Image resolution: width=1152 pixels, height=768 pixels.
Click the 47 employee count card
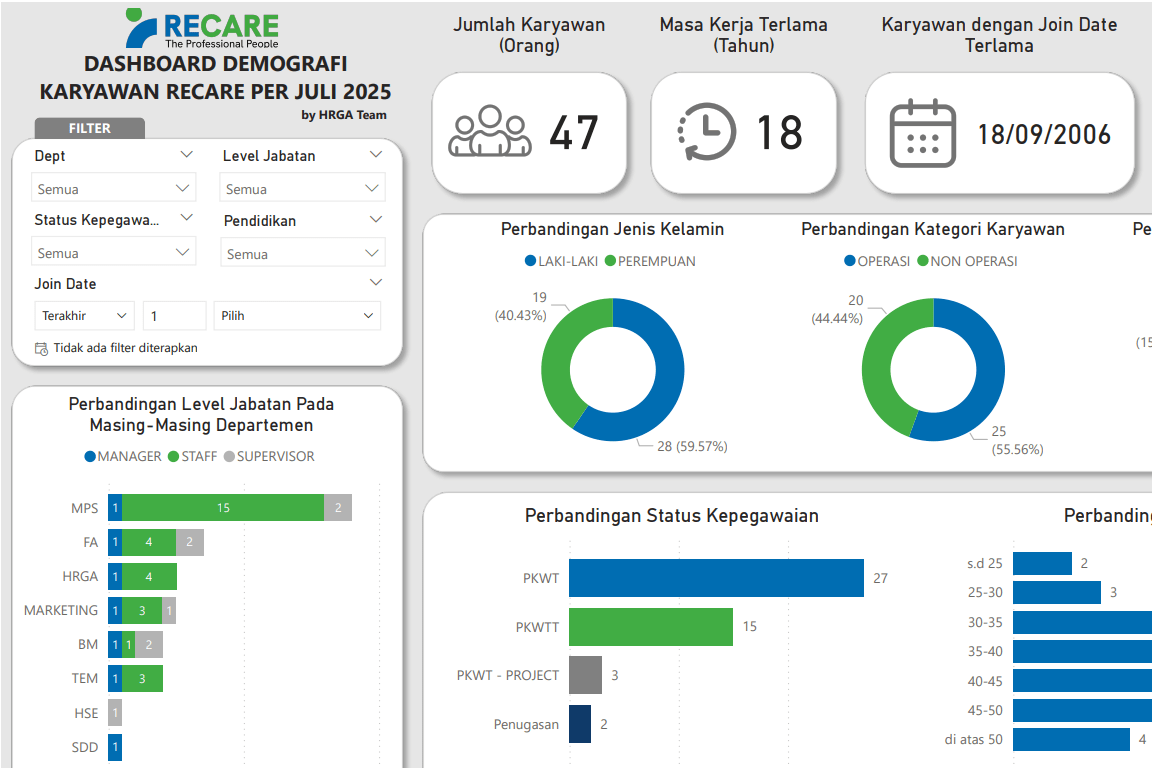(529, 133)
